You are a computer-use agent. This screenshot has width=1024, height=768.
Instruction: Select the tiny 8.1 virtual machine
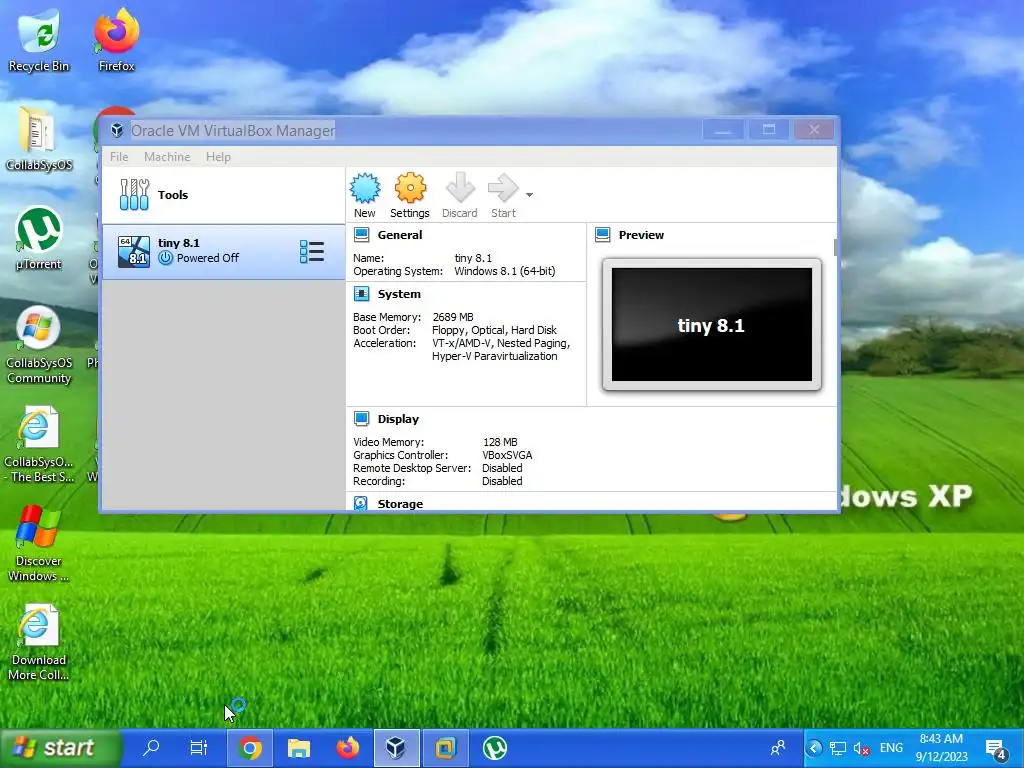[x=223, y=251]
